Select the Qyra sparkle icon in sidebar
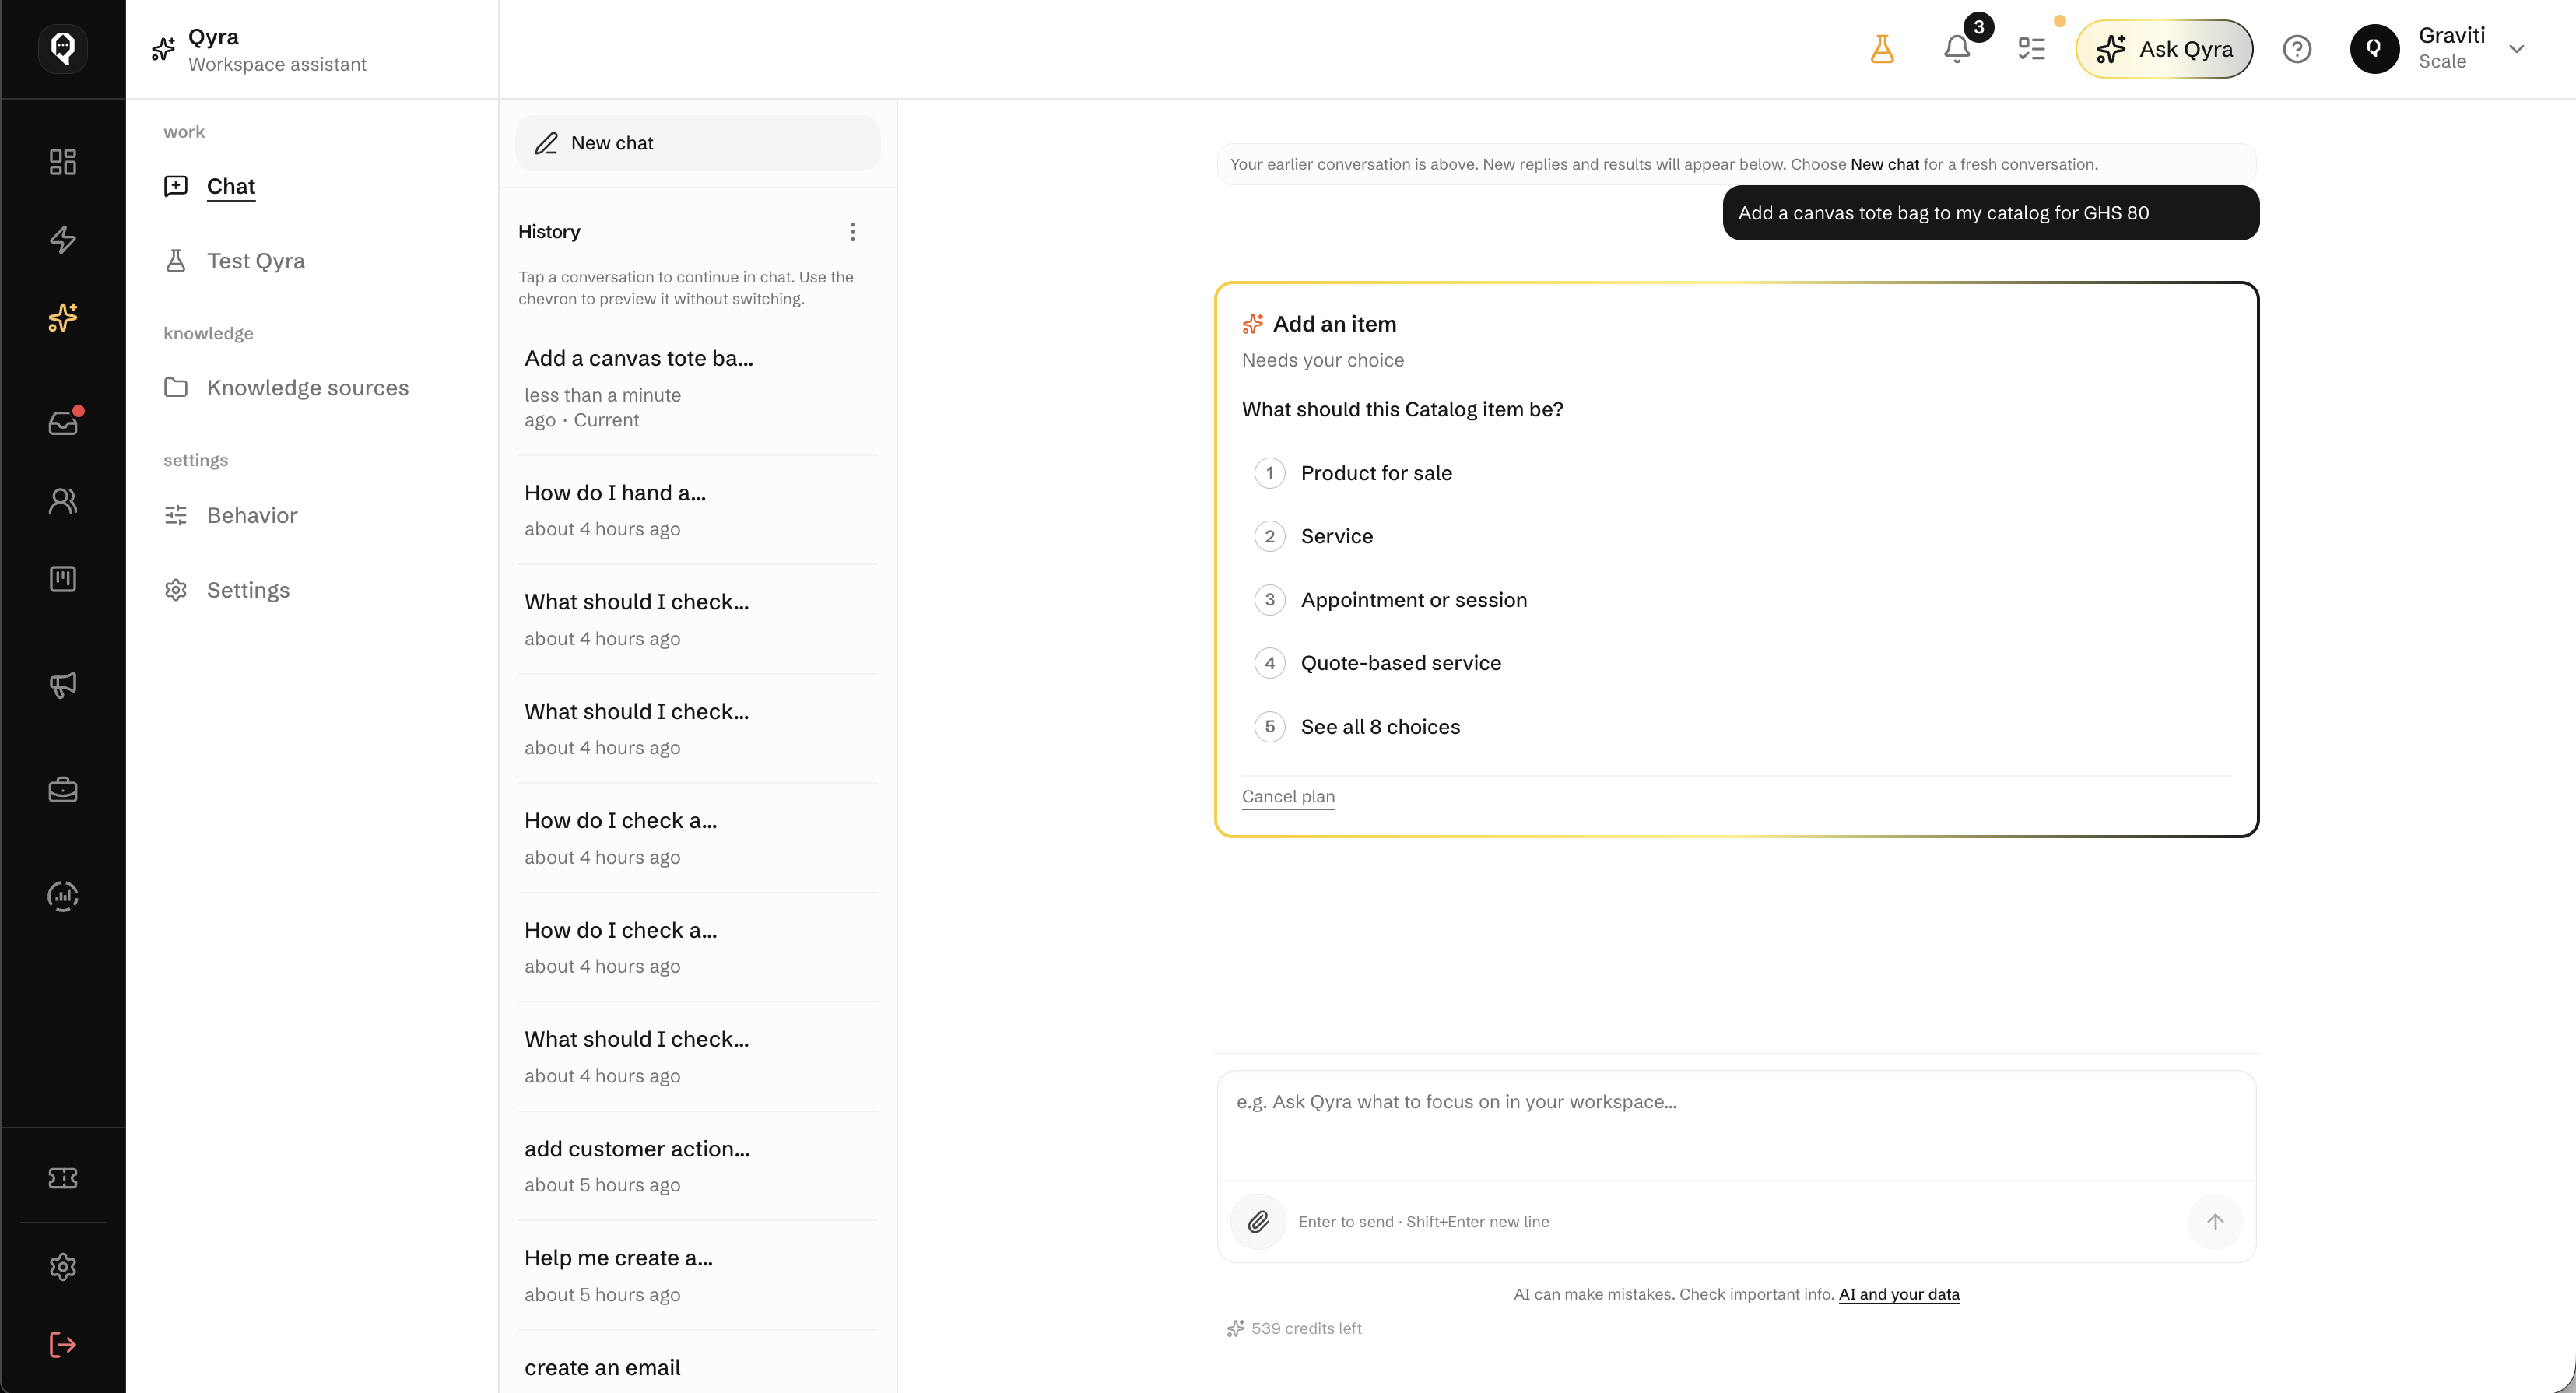2576x1393 pixels. pos(63,318)
